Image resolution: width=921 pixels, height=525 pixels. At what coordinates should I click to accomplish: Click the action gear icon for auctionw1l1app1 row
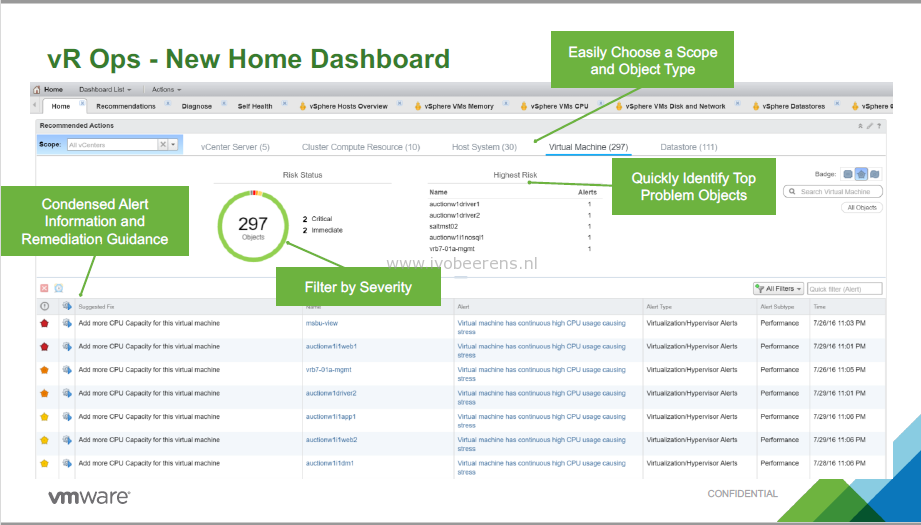point(66,417)
